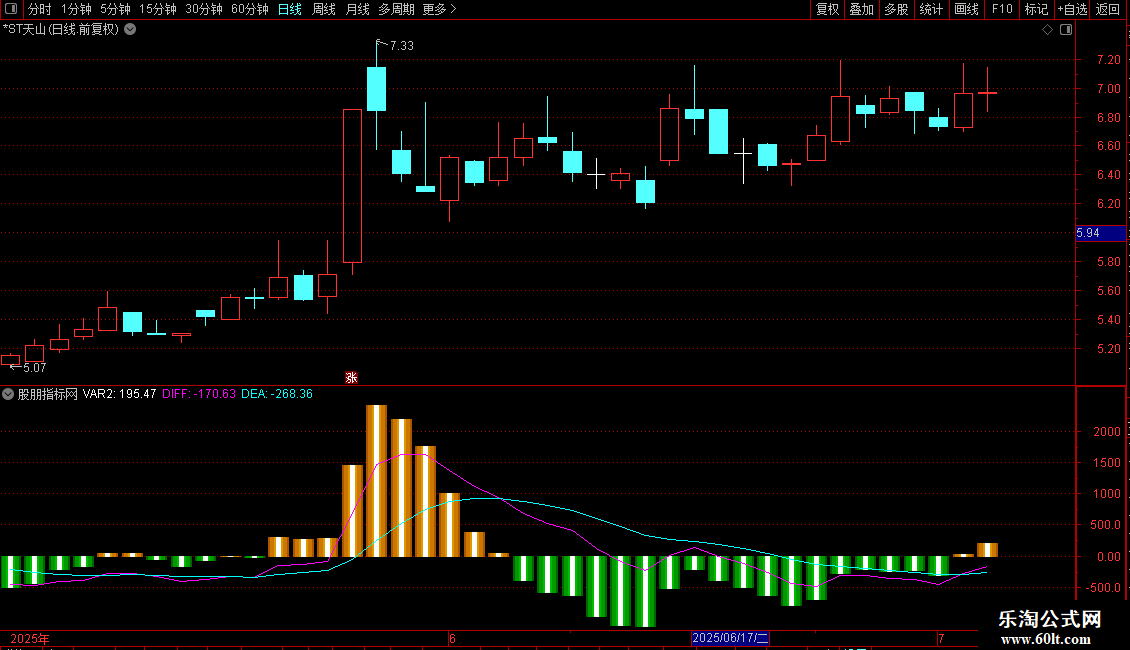
Task: Click the DEA: -268.36 value
Action: click(x=277, y=394)
